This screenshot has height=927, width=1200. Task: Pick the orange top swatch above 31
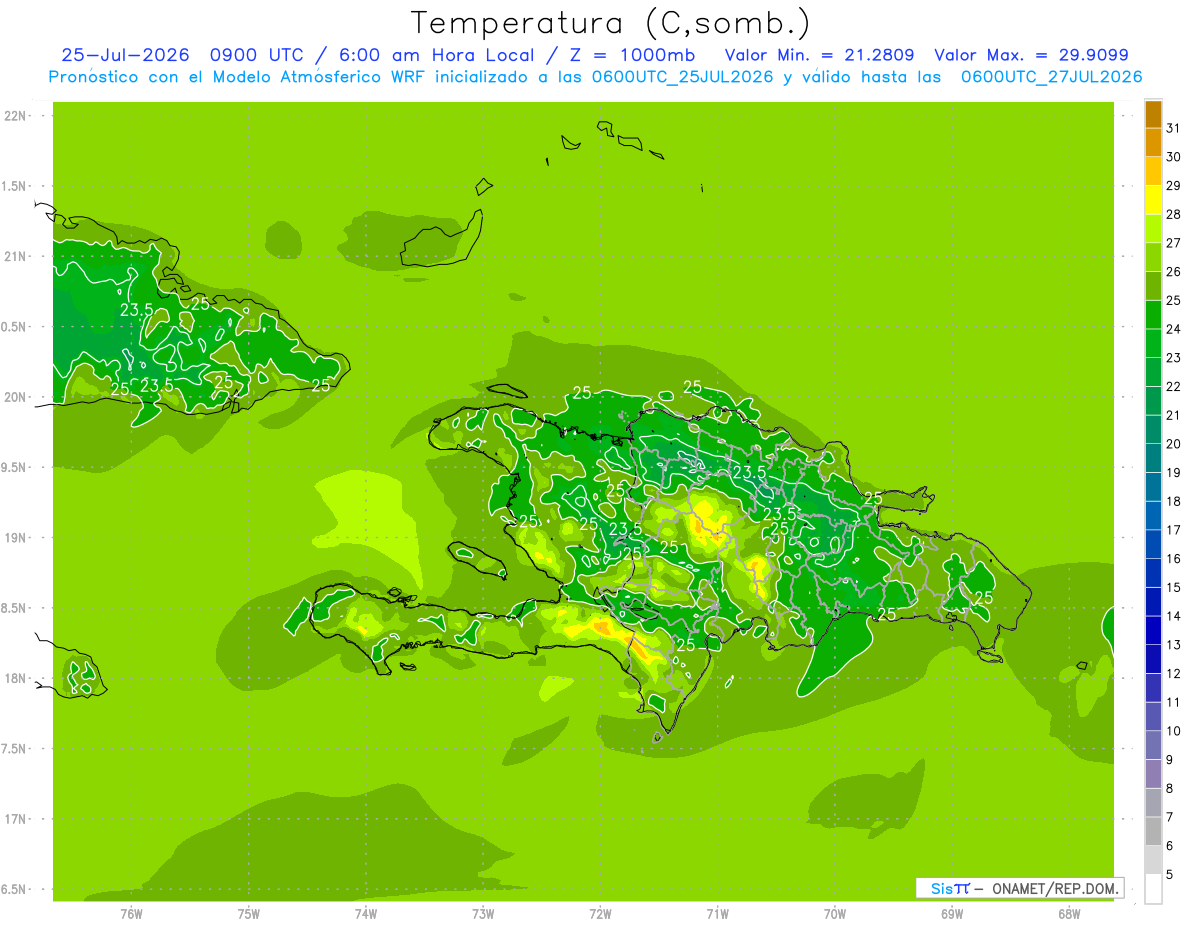[x=1153, y=114]
